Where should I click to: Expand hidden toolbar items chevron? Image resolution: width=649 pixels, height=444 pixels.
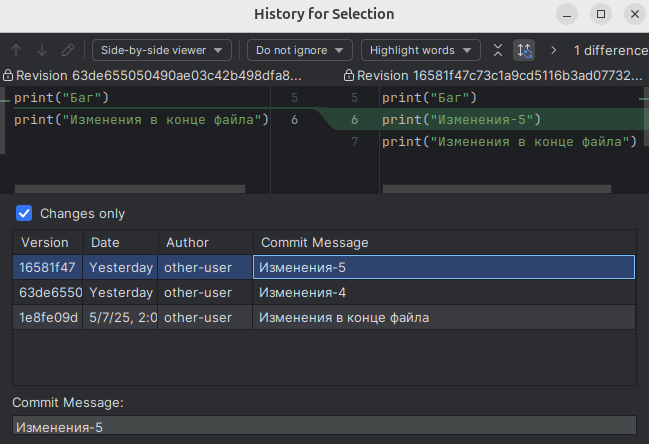click(x=553, y=50)
